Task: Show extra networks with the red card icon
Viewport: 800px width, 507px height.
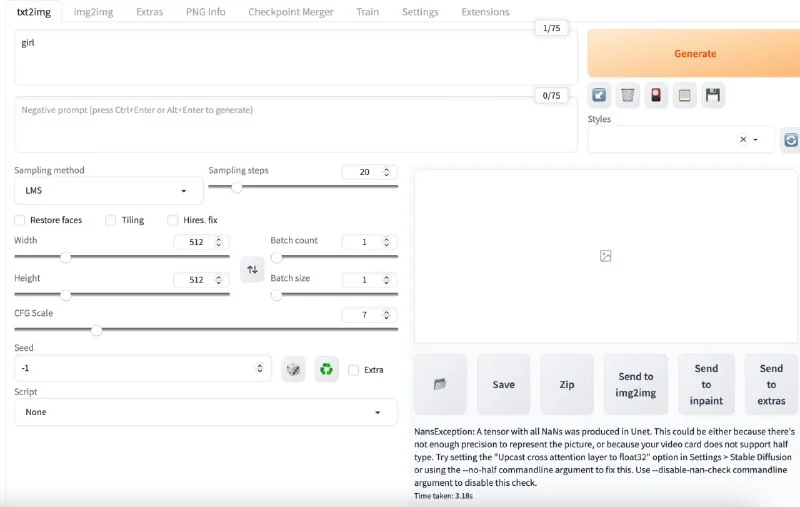Action: pyautogui.click(x=656, y=96)
